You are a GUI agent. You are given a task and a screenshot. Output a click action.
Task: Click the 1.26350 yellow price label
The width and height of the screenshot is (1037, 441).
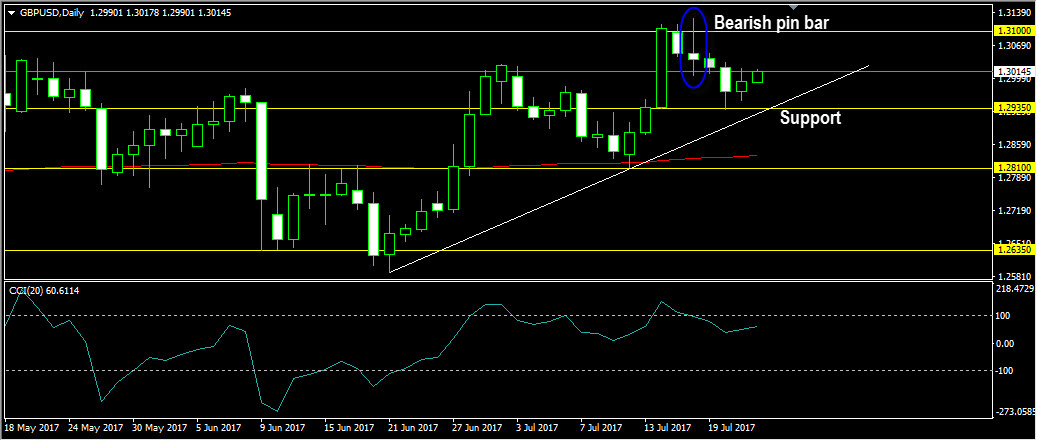click(x=1012, y=251)
